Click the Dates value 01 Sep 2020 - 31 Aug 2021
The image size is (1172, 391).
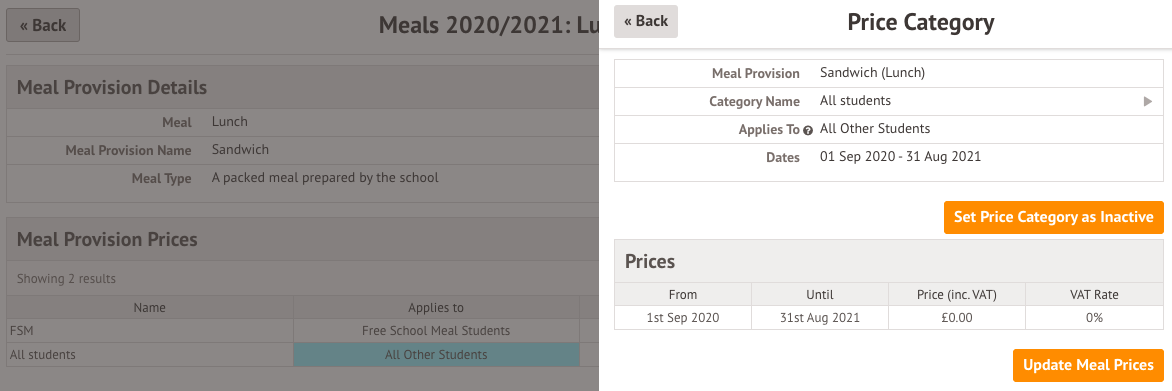[x=900, y=157]
